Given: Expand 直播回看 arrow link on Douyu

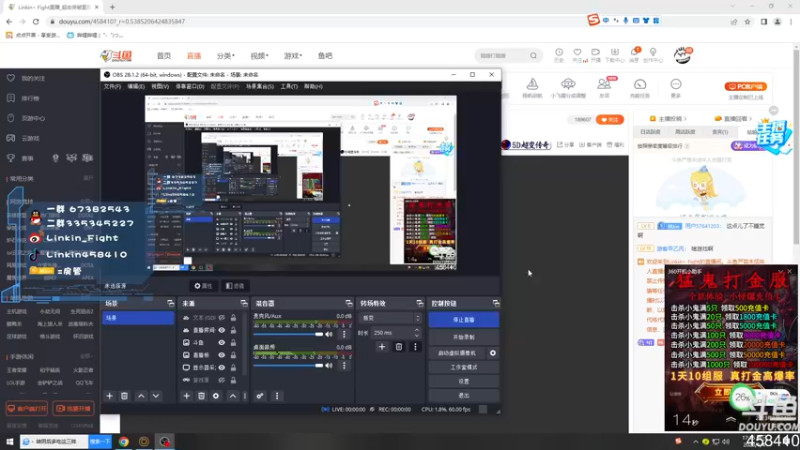Looking at the screenshot, I should coord(733,118).
